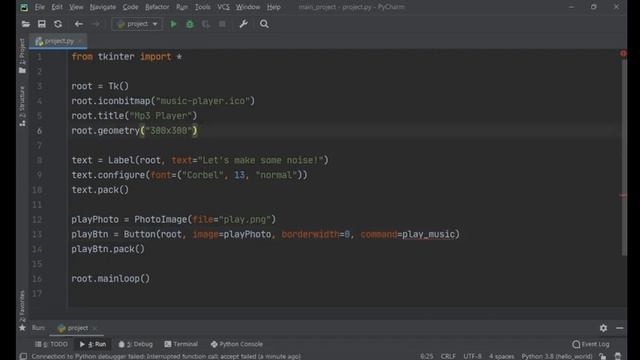The image size is (640, 360).
Task: Click the Search Everywhere magnifier icon
Action: [264, 24]
